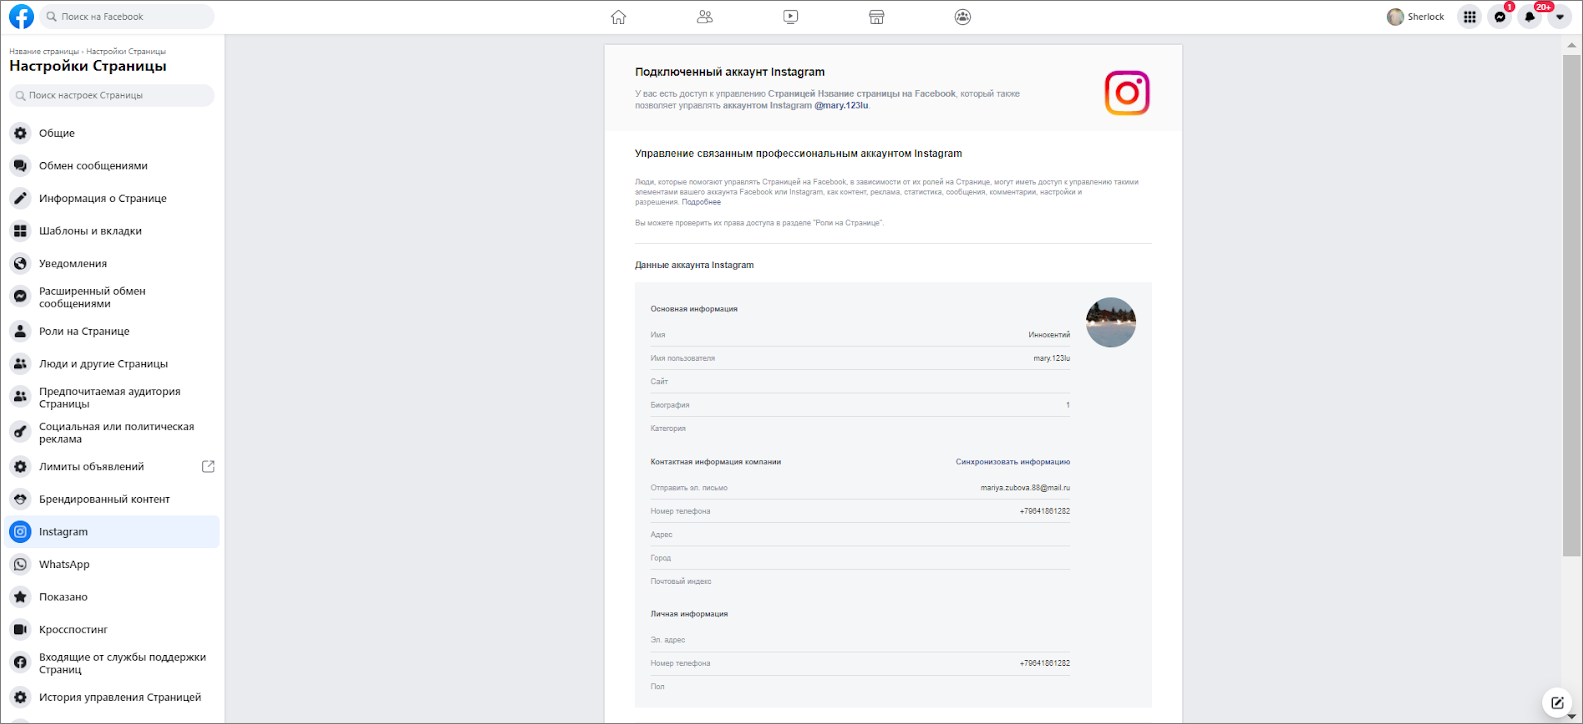
Task: Click the Шаблоны и вкладки grid icon
Action: pos(20,231)
